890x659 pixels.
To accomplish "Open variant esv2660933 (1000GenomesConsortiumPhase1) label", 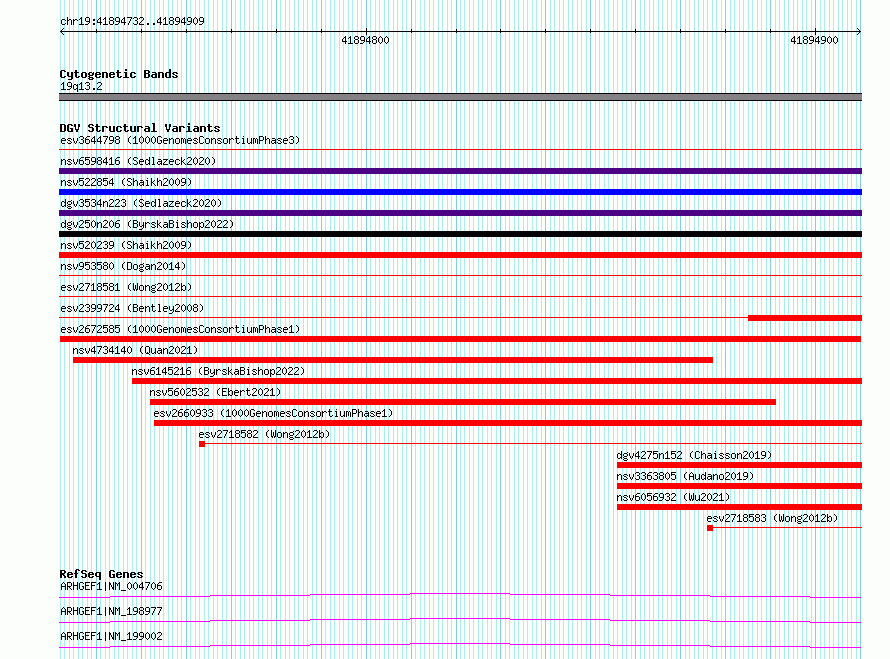I will tap(273, 413).
